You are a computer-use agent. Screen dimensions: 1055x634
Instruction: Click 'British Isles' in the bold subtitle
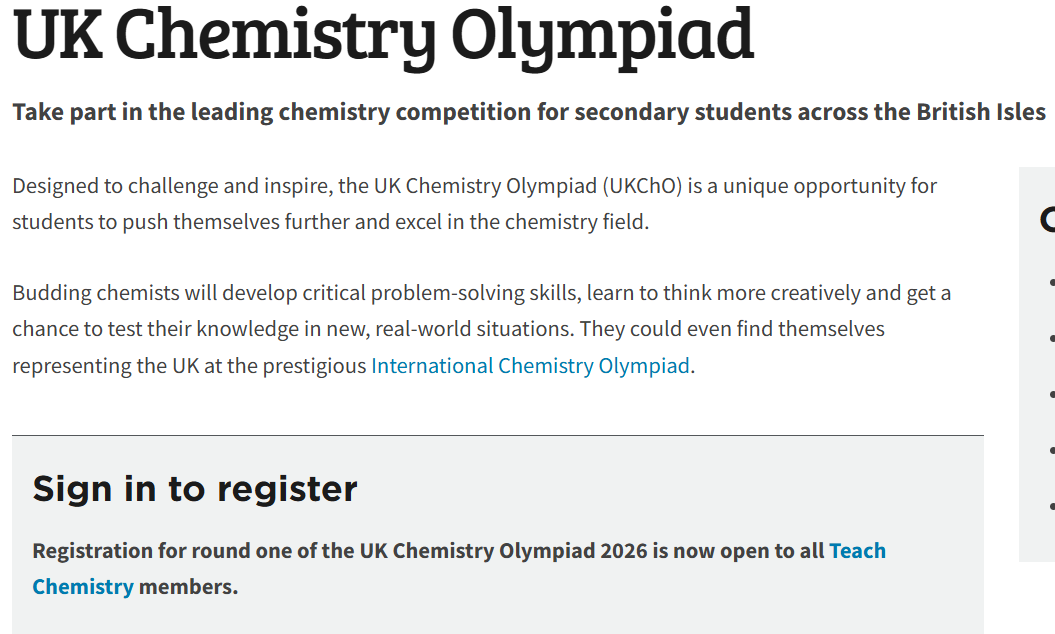pyautogui.click(x=981, y=111)
